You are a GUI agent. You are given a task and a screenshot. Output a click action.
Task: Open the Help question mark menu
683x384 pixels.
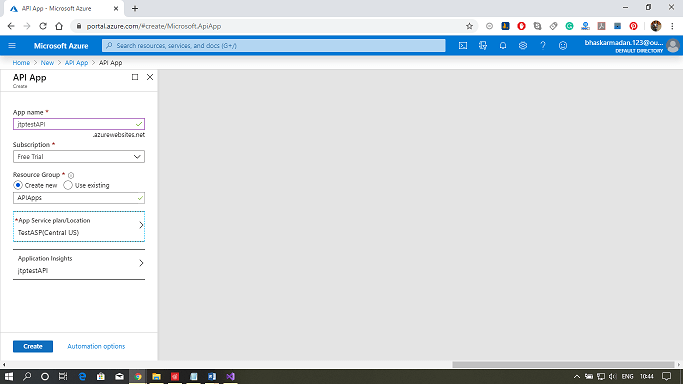click(543, 46)
